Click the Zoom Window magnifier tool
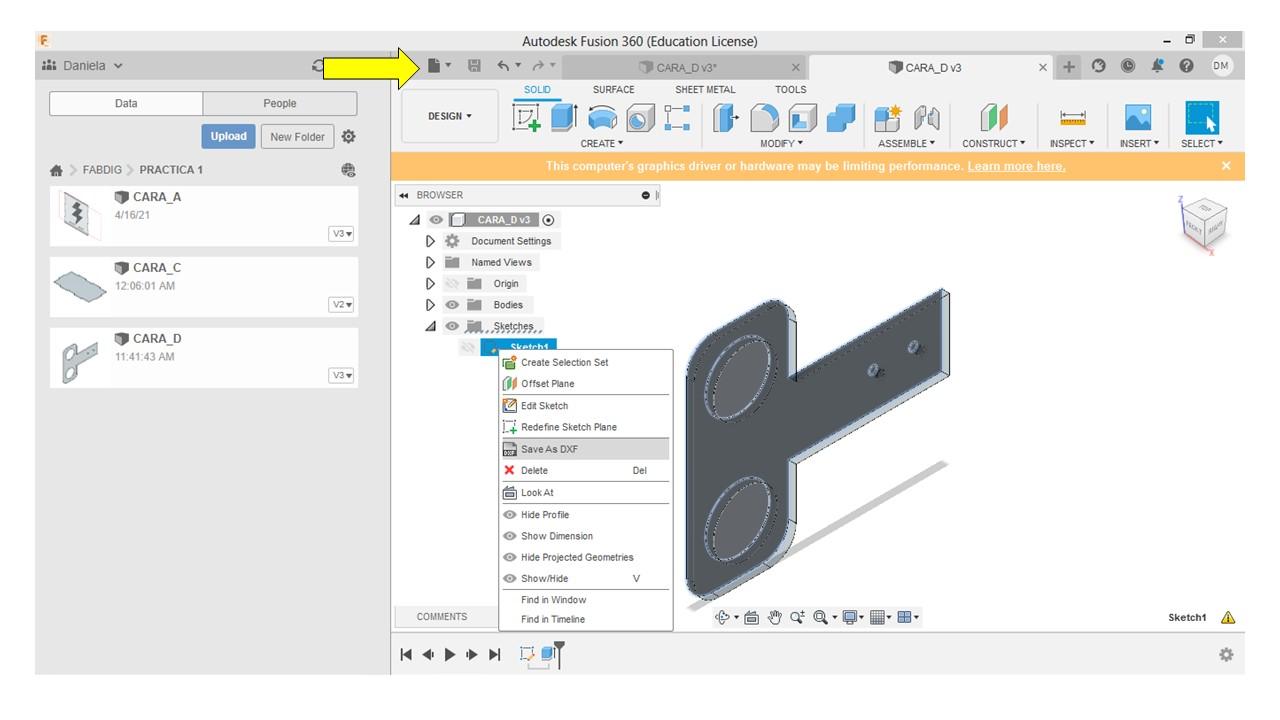The width and height of the screenshot is (1280, 720). 822,618
